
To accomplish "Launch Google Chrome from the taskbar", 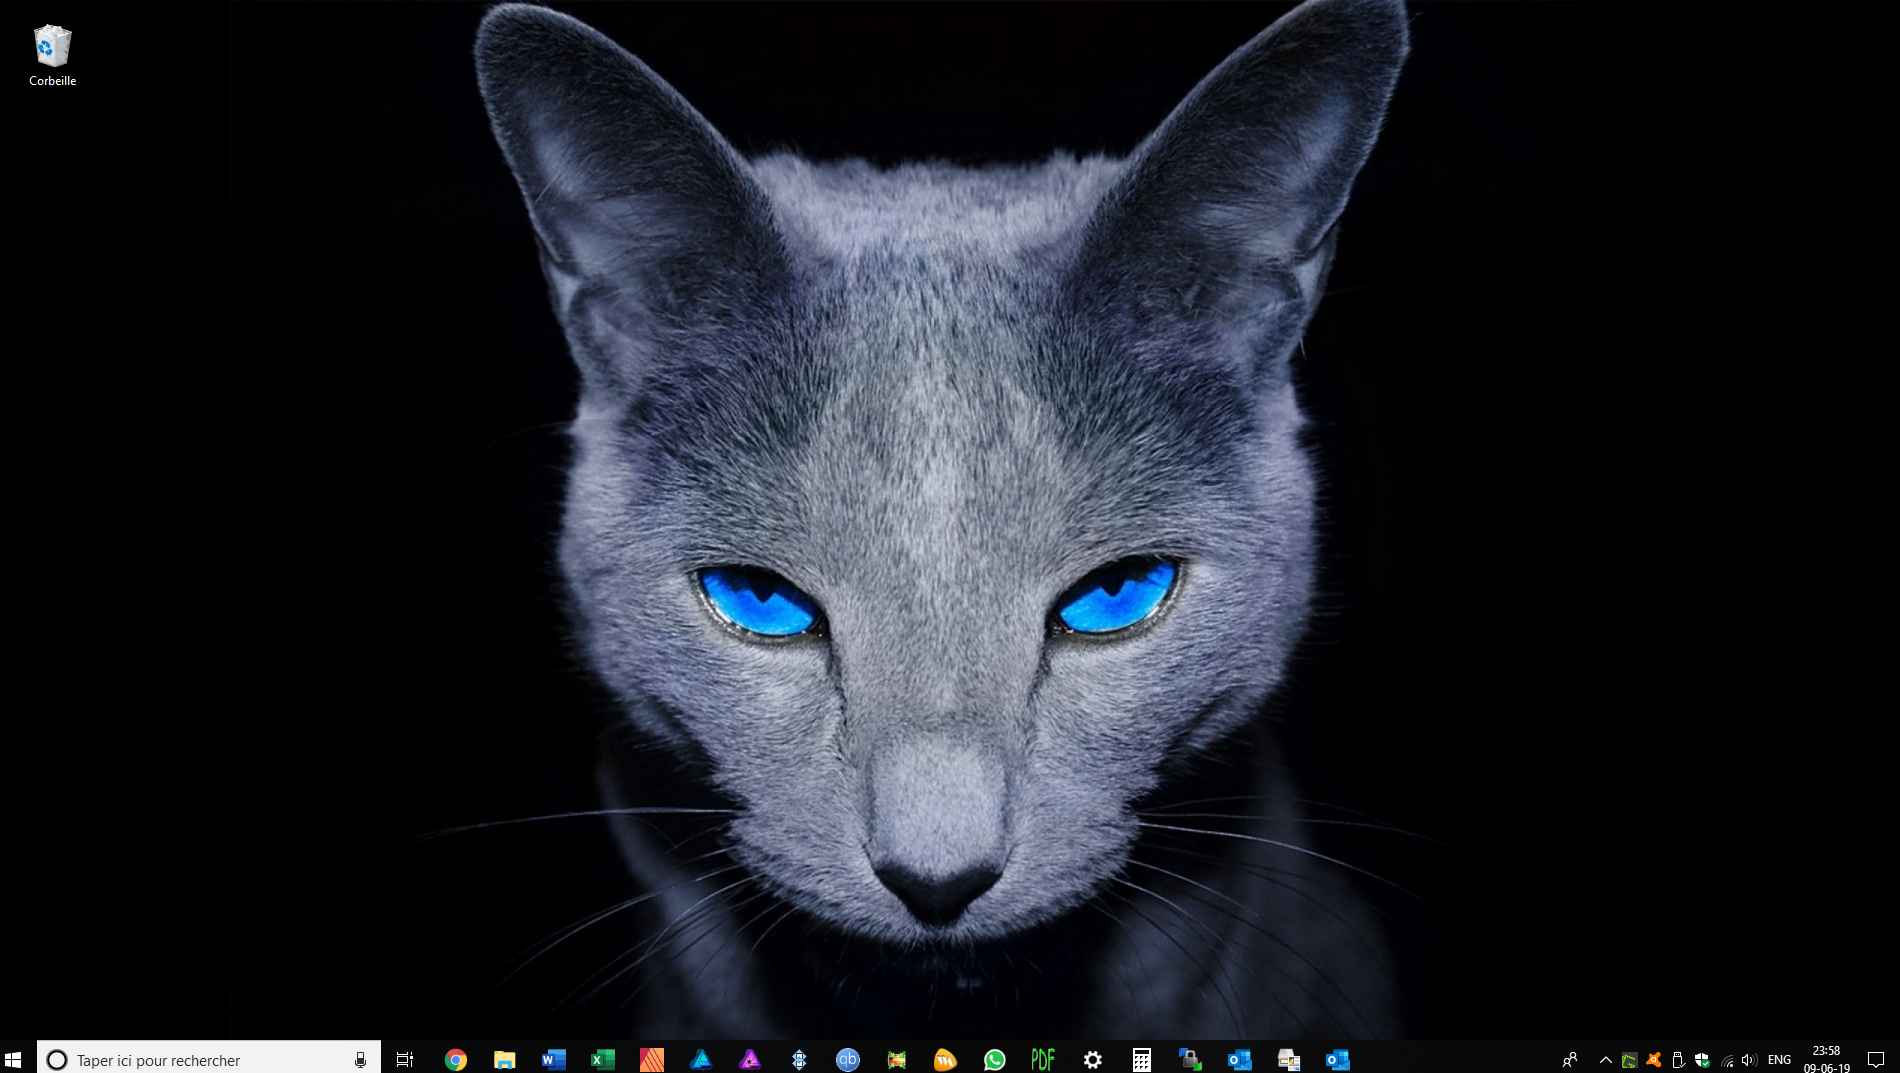I will point(456,1060).
